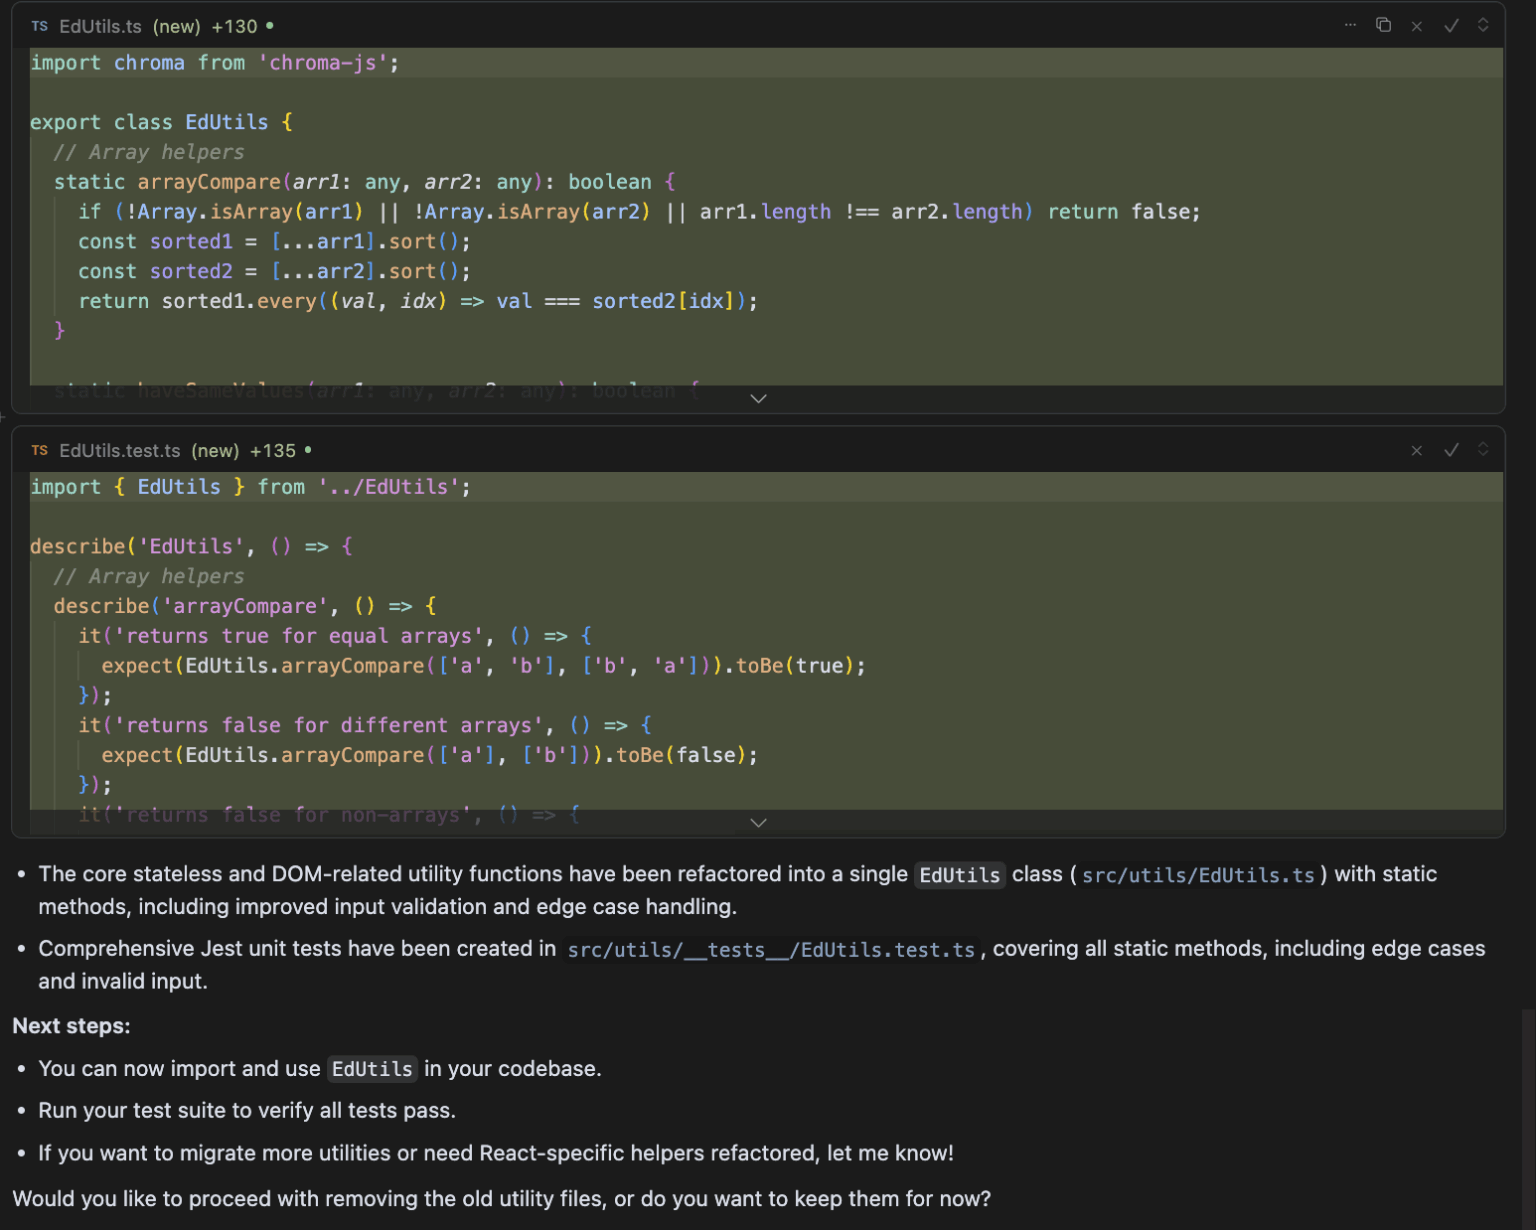Click the TS icon beside EdUtils.test.ts

pyautogui.click(x=39, y=451)
